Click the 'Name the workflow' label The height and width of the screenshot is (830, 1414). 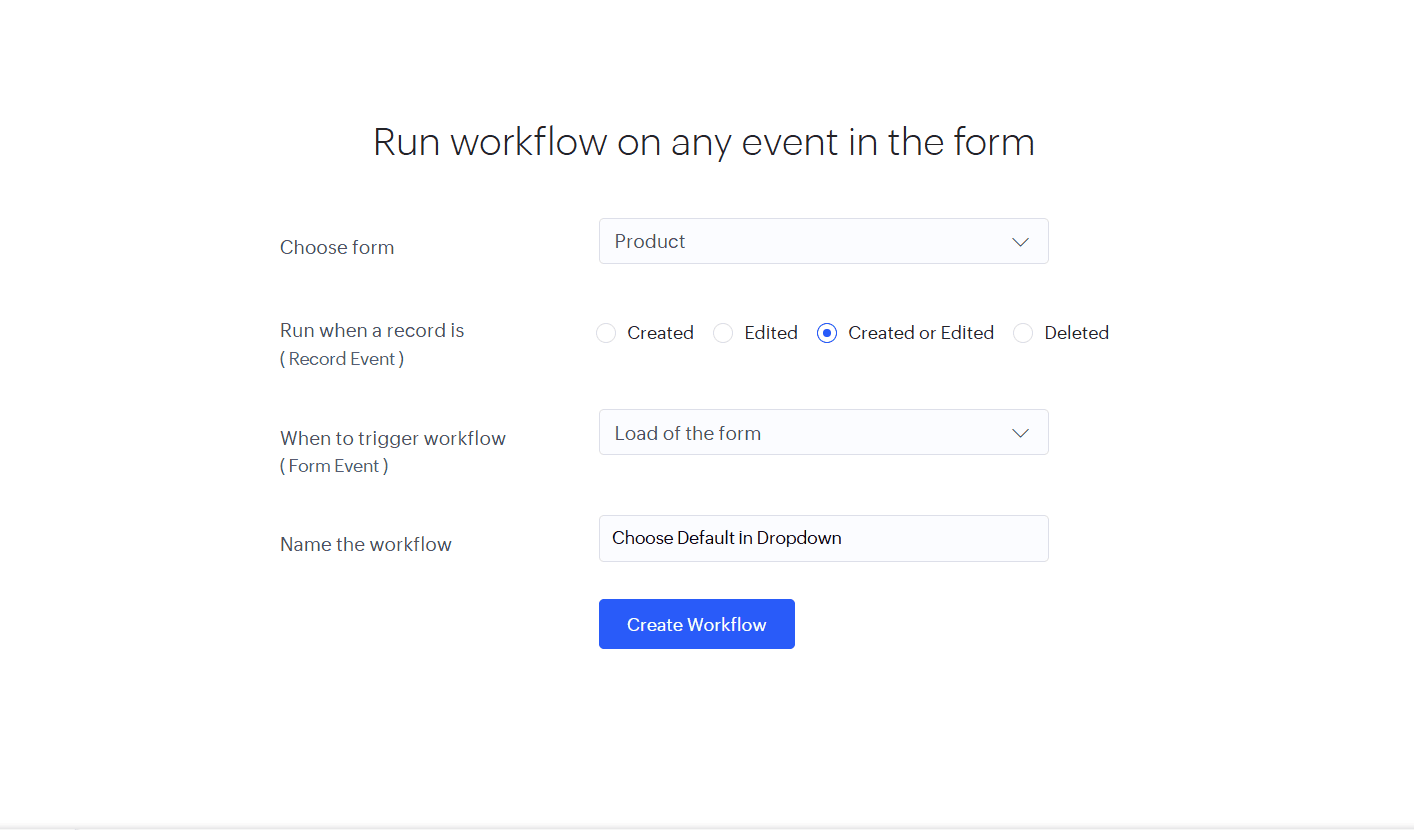[366, 544]
